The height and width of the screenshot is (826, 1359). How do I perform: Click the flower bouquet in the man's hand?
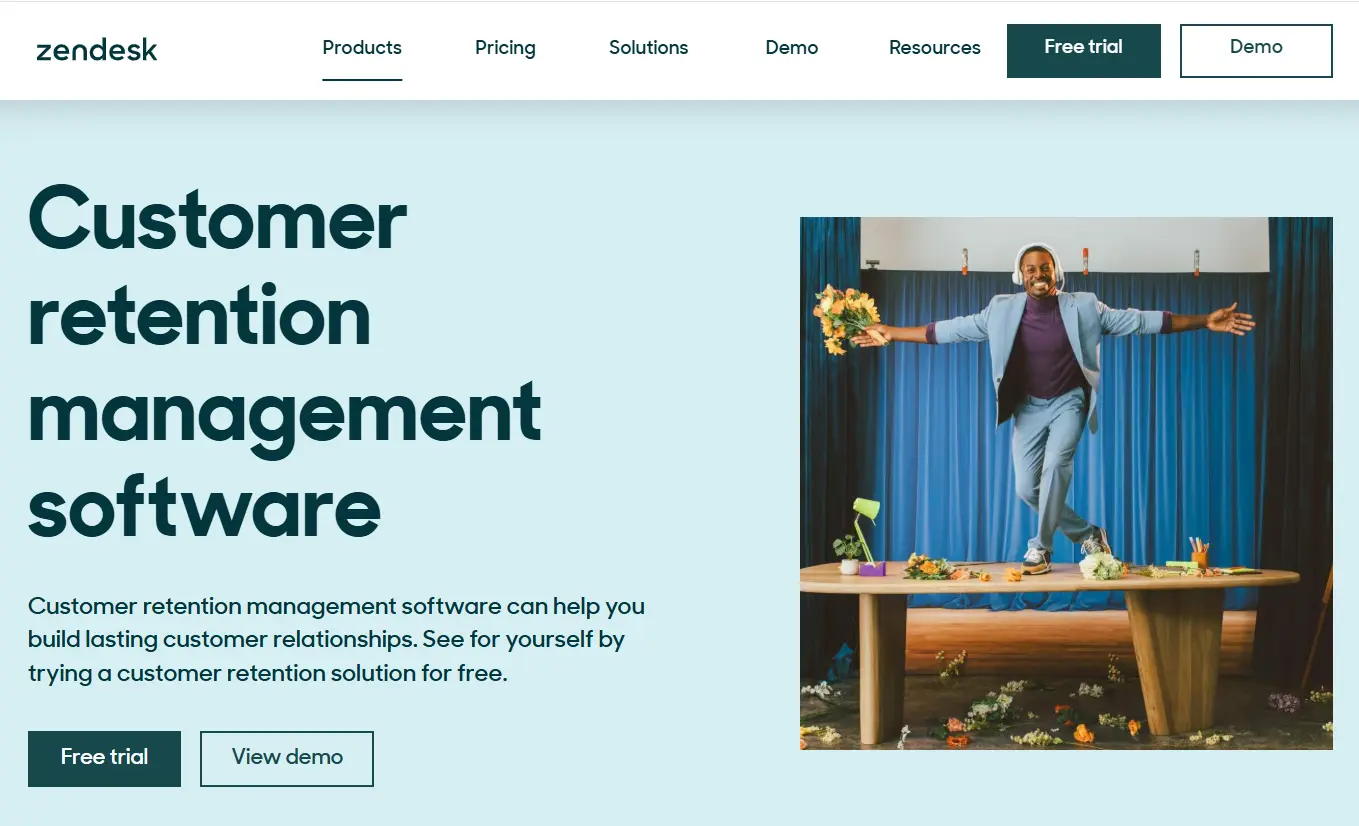pyautogui.click(x=846, y=318)
